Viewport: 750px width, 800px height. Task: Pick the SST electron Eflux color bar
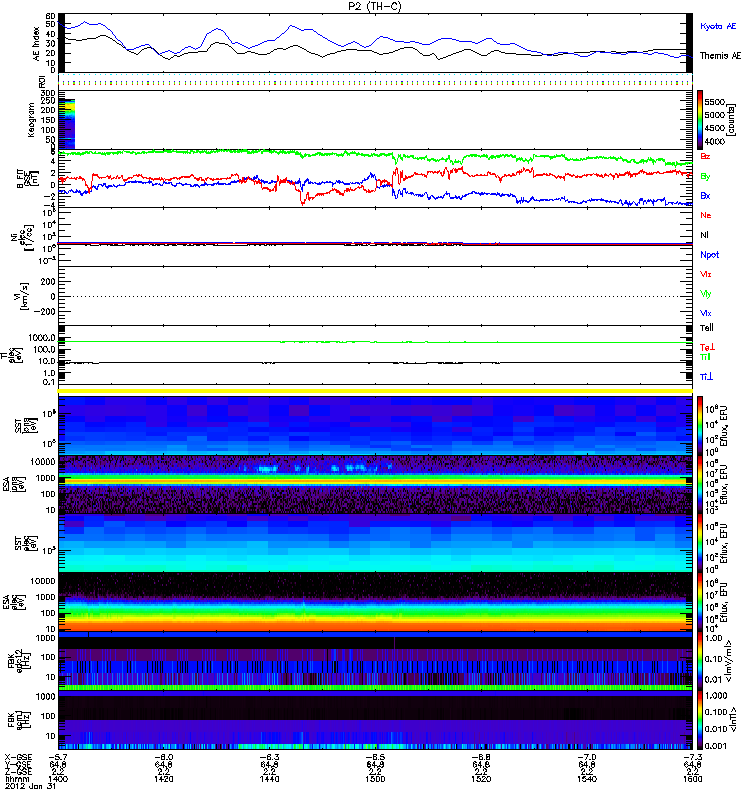(700, 543)
